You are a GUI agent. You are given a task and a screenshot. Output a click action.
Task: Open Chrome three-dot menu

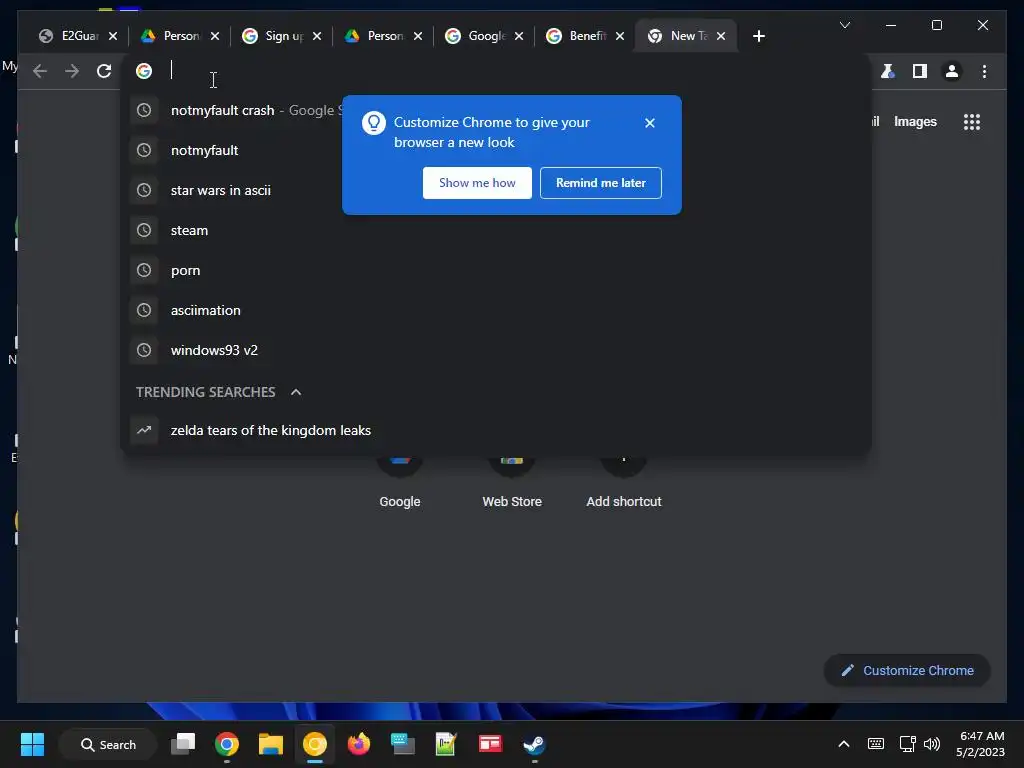point(984,71)
